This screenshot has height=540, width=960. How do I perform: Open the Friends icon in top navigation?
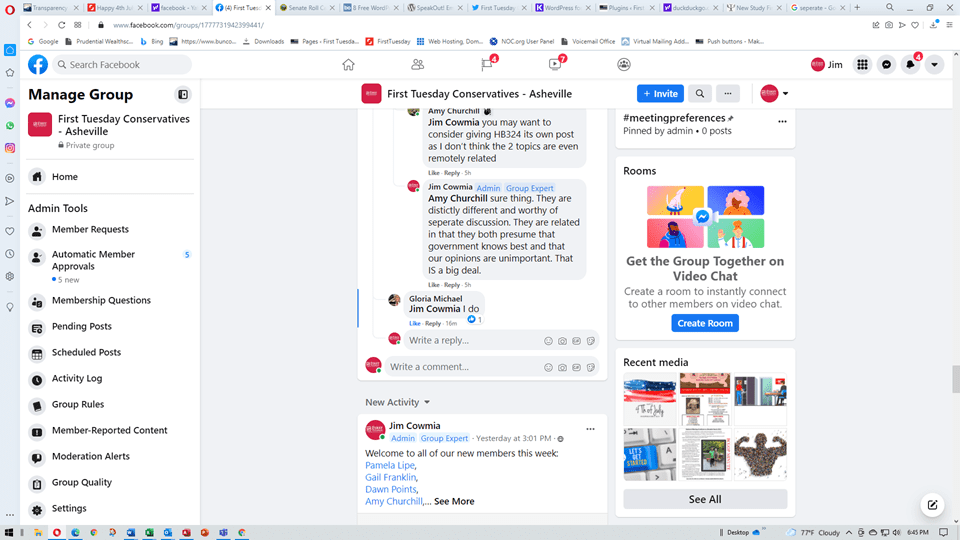point(417,65)
